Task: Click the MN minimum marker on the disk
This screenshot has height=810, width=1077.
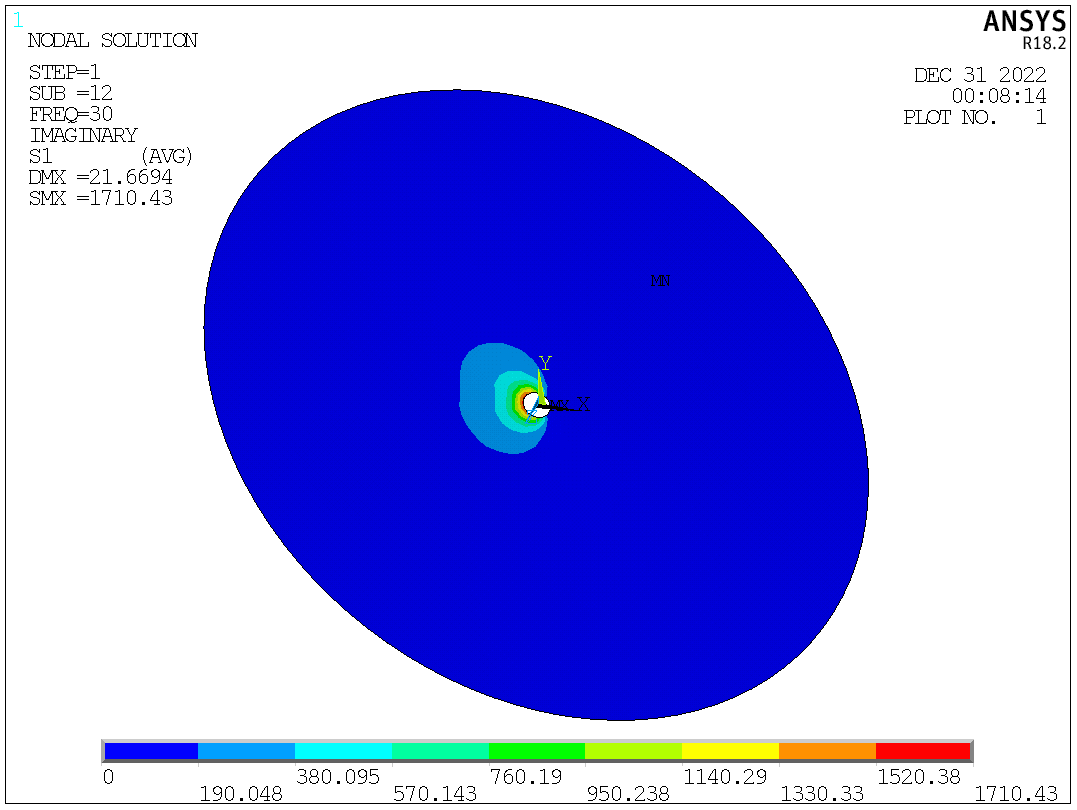Action: (660, 281)
